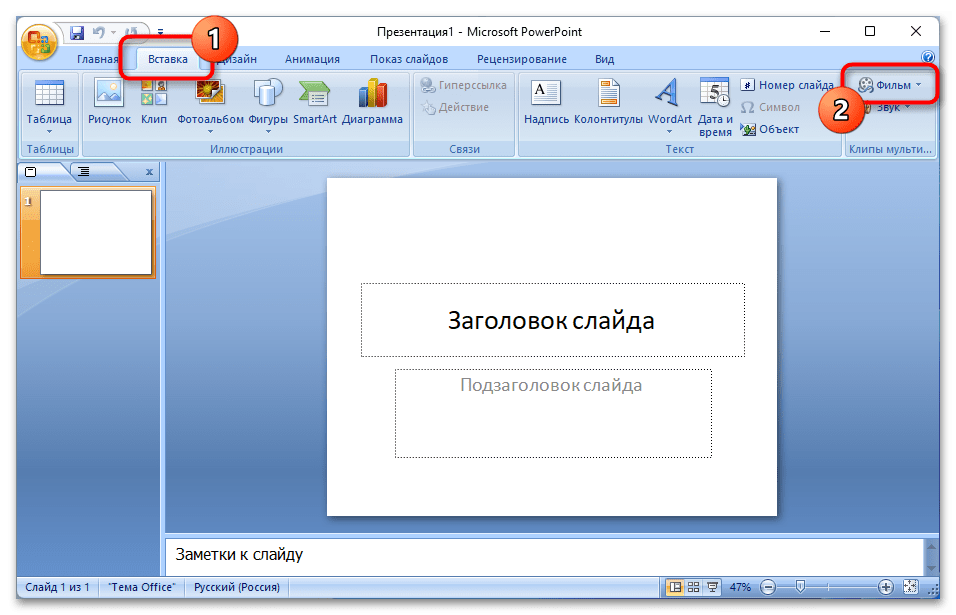The image size is (956, 615).
Task: Click the disabled Действие button
Action: tap(455, 107)
